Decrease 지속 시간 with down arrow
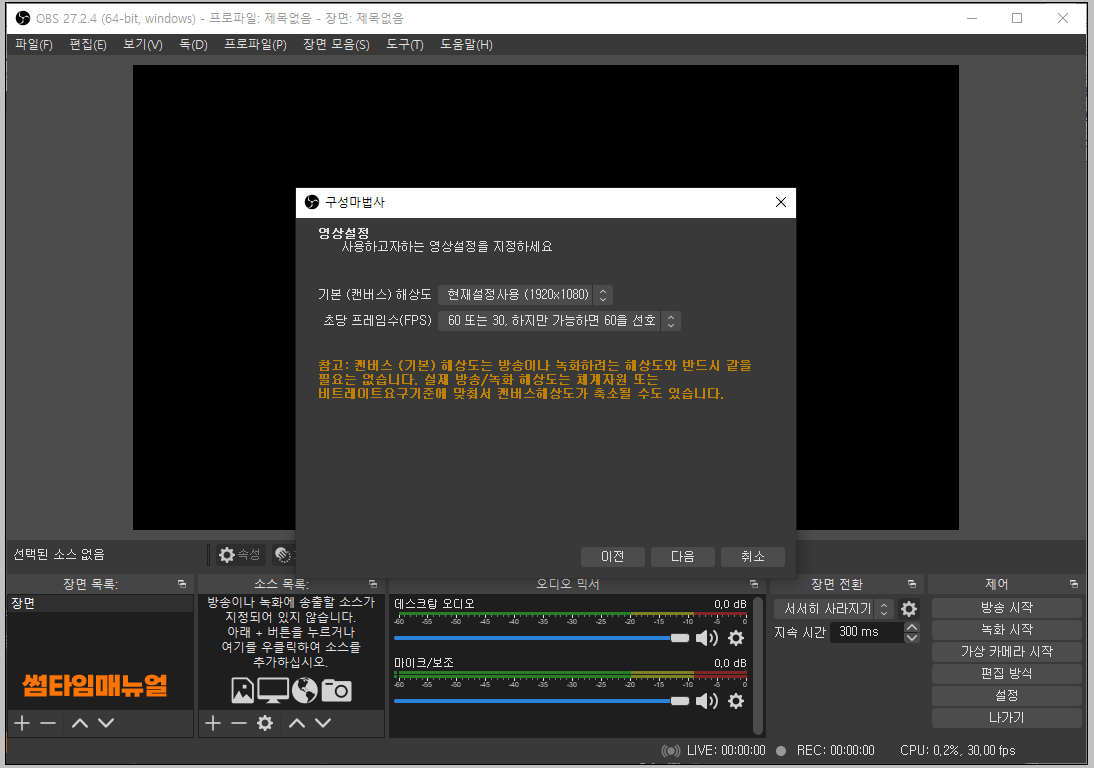This screenshot has width=1094, height=768. point(912,638)
